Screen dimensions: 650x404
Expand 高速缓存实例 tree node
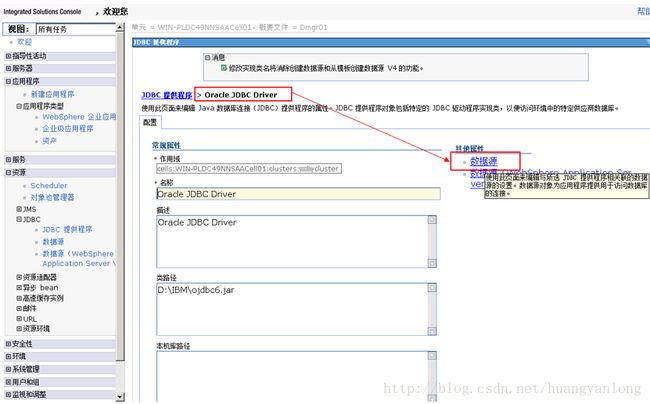click(x=19, y=298)
